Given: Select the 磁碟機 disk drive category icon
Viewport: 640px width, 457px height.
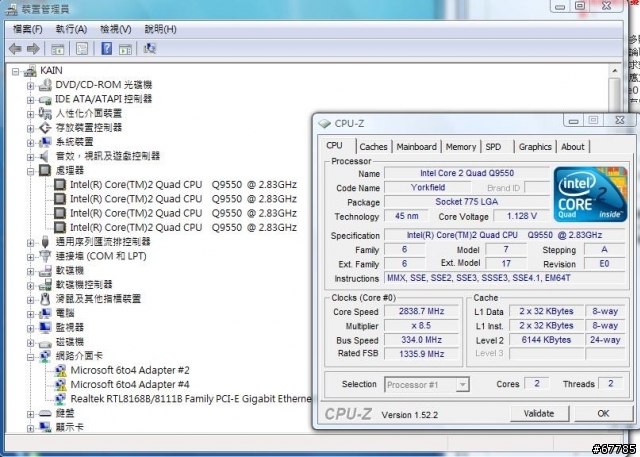Looking at the screenshot, I should [x=45, y=343].
